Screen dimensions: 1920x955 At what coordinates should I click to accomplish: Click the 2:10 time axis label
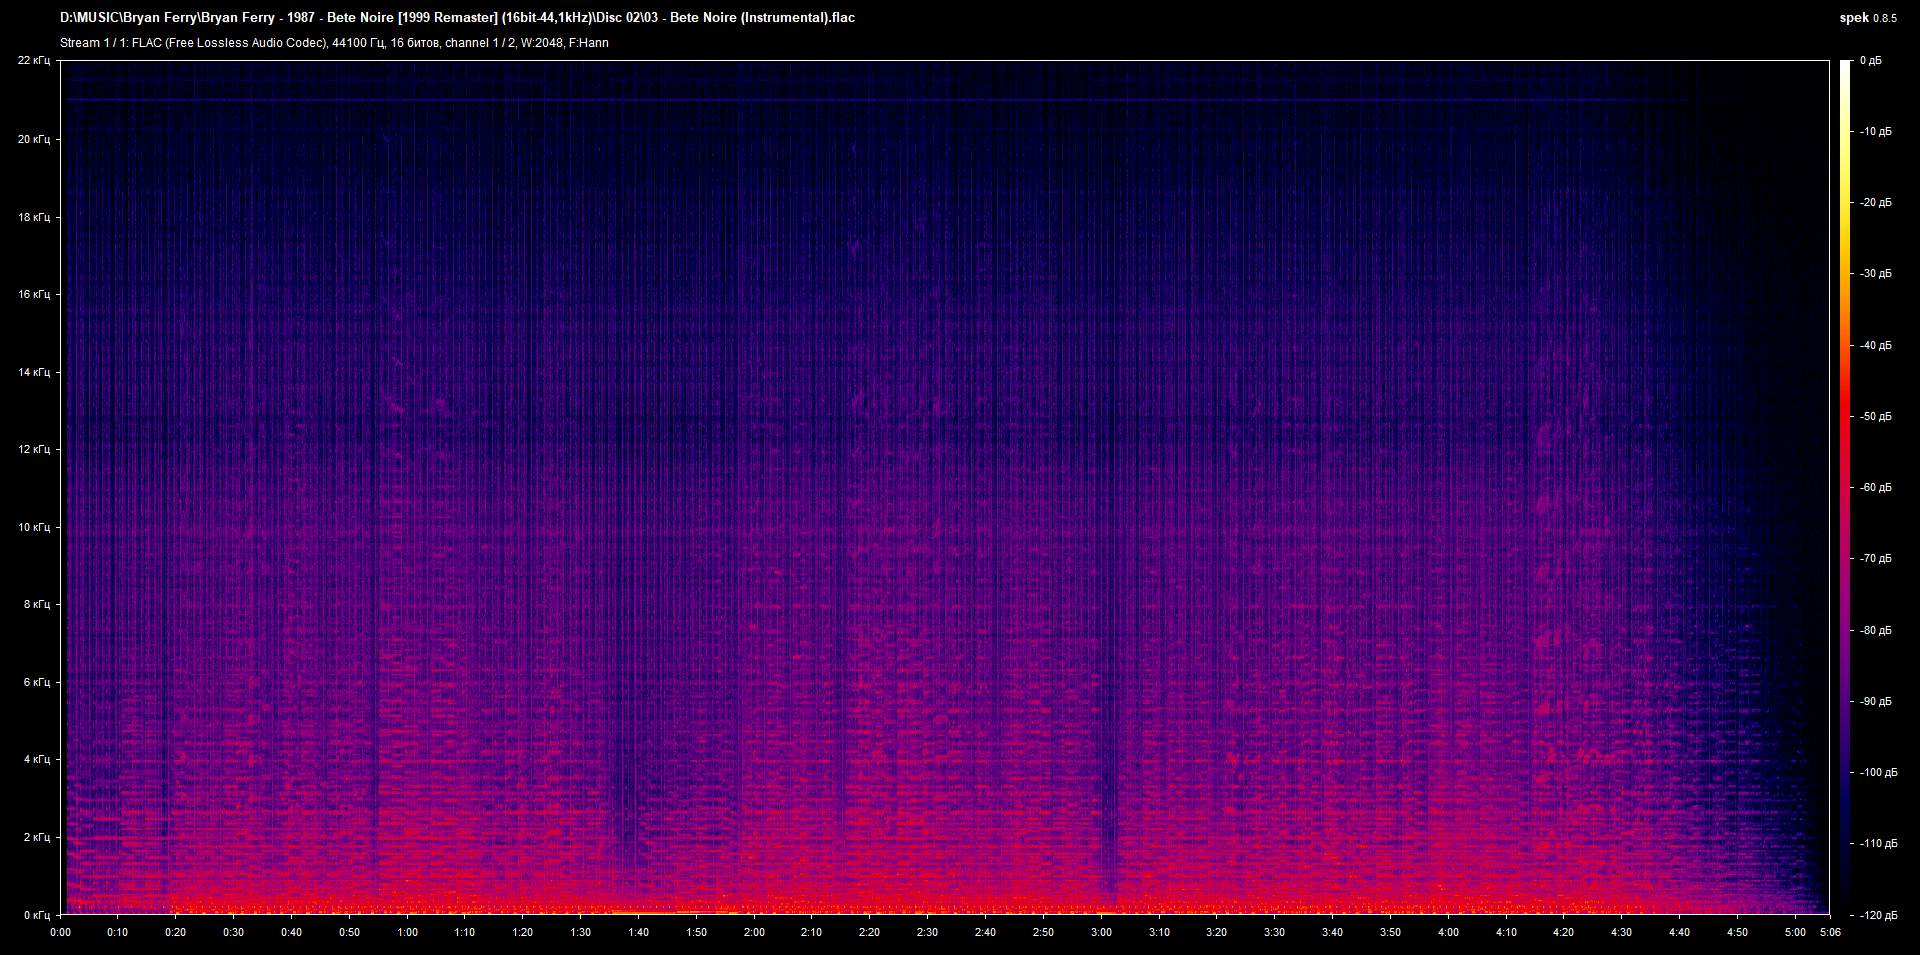811,932
